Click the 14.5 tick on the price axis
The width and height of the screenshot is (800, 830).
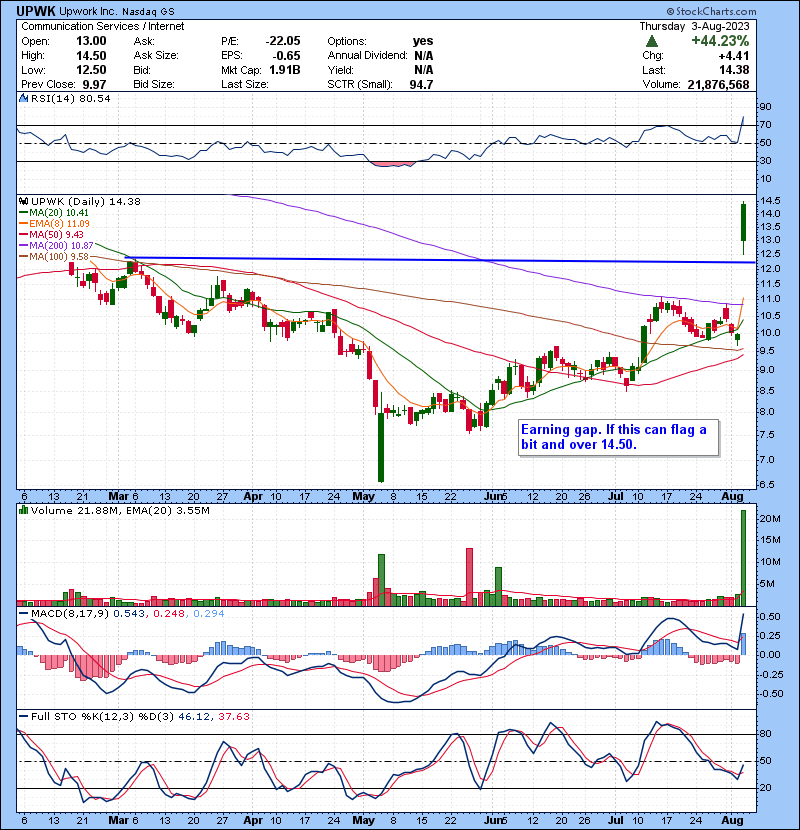tap(769, 201)
